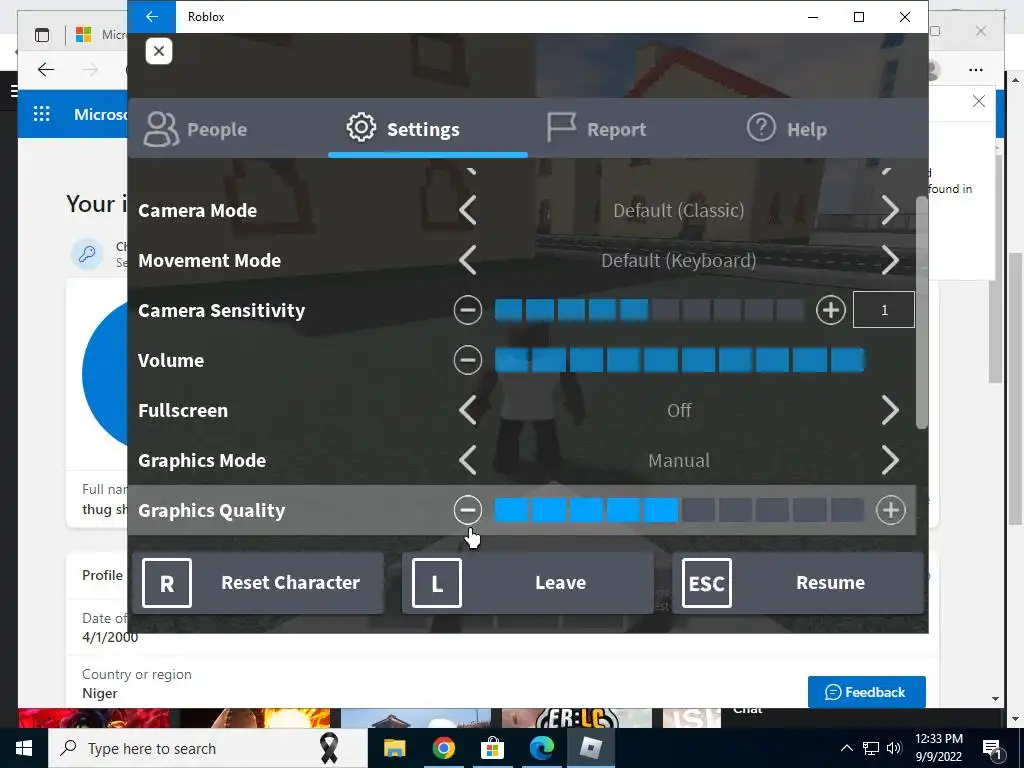Open volume control tray icon

point(894,748)
